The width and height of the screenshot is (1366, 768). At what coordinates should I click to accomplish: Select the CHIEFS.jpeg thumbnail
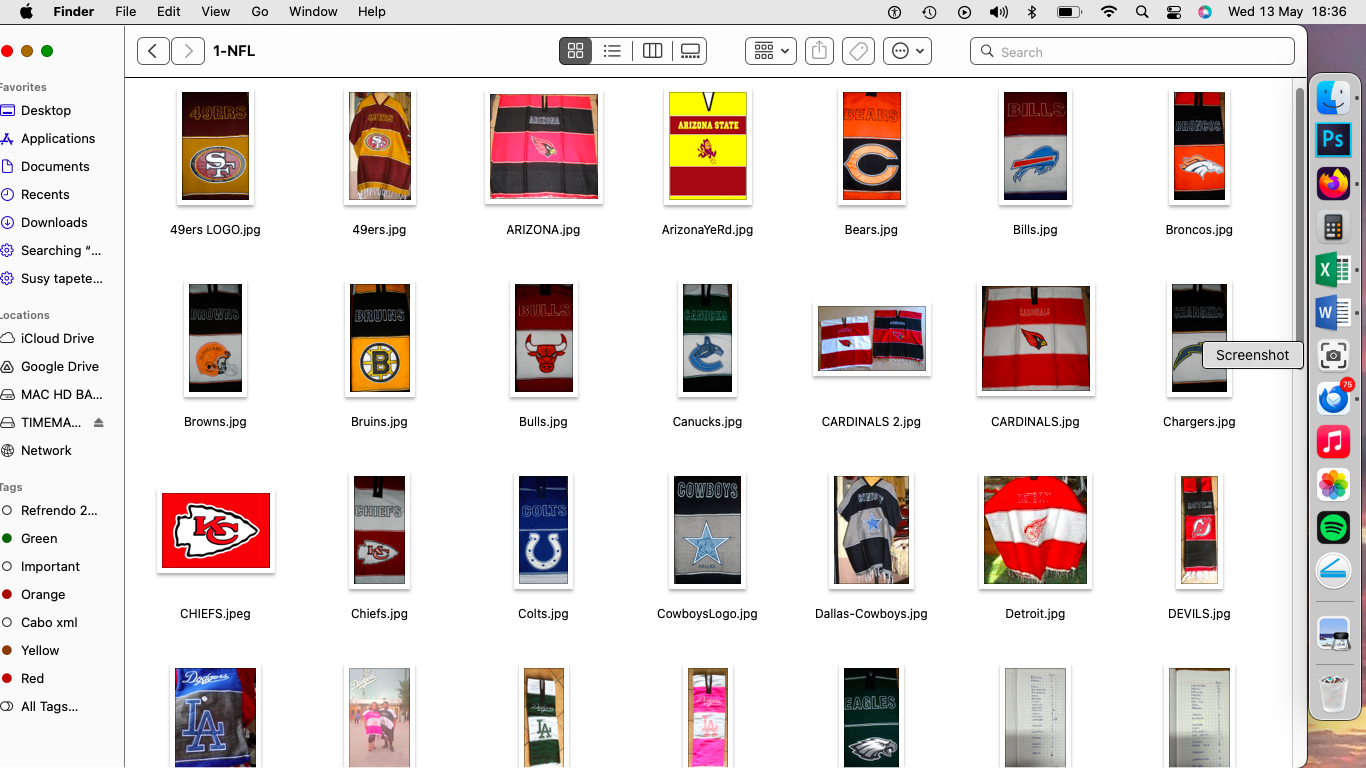click(215, 530)
